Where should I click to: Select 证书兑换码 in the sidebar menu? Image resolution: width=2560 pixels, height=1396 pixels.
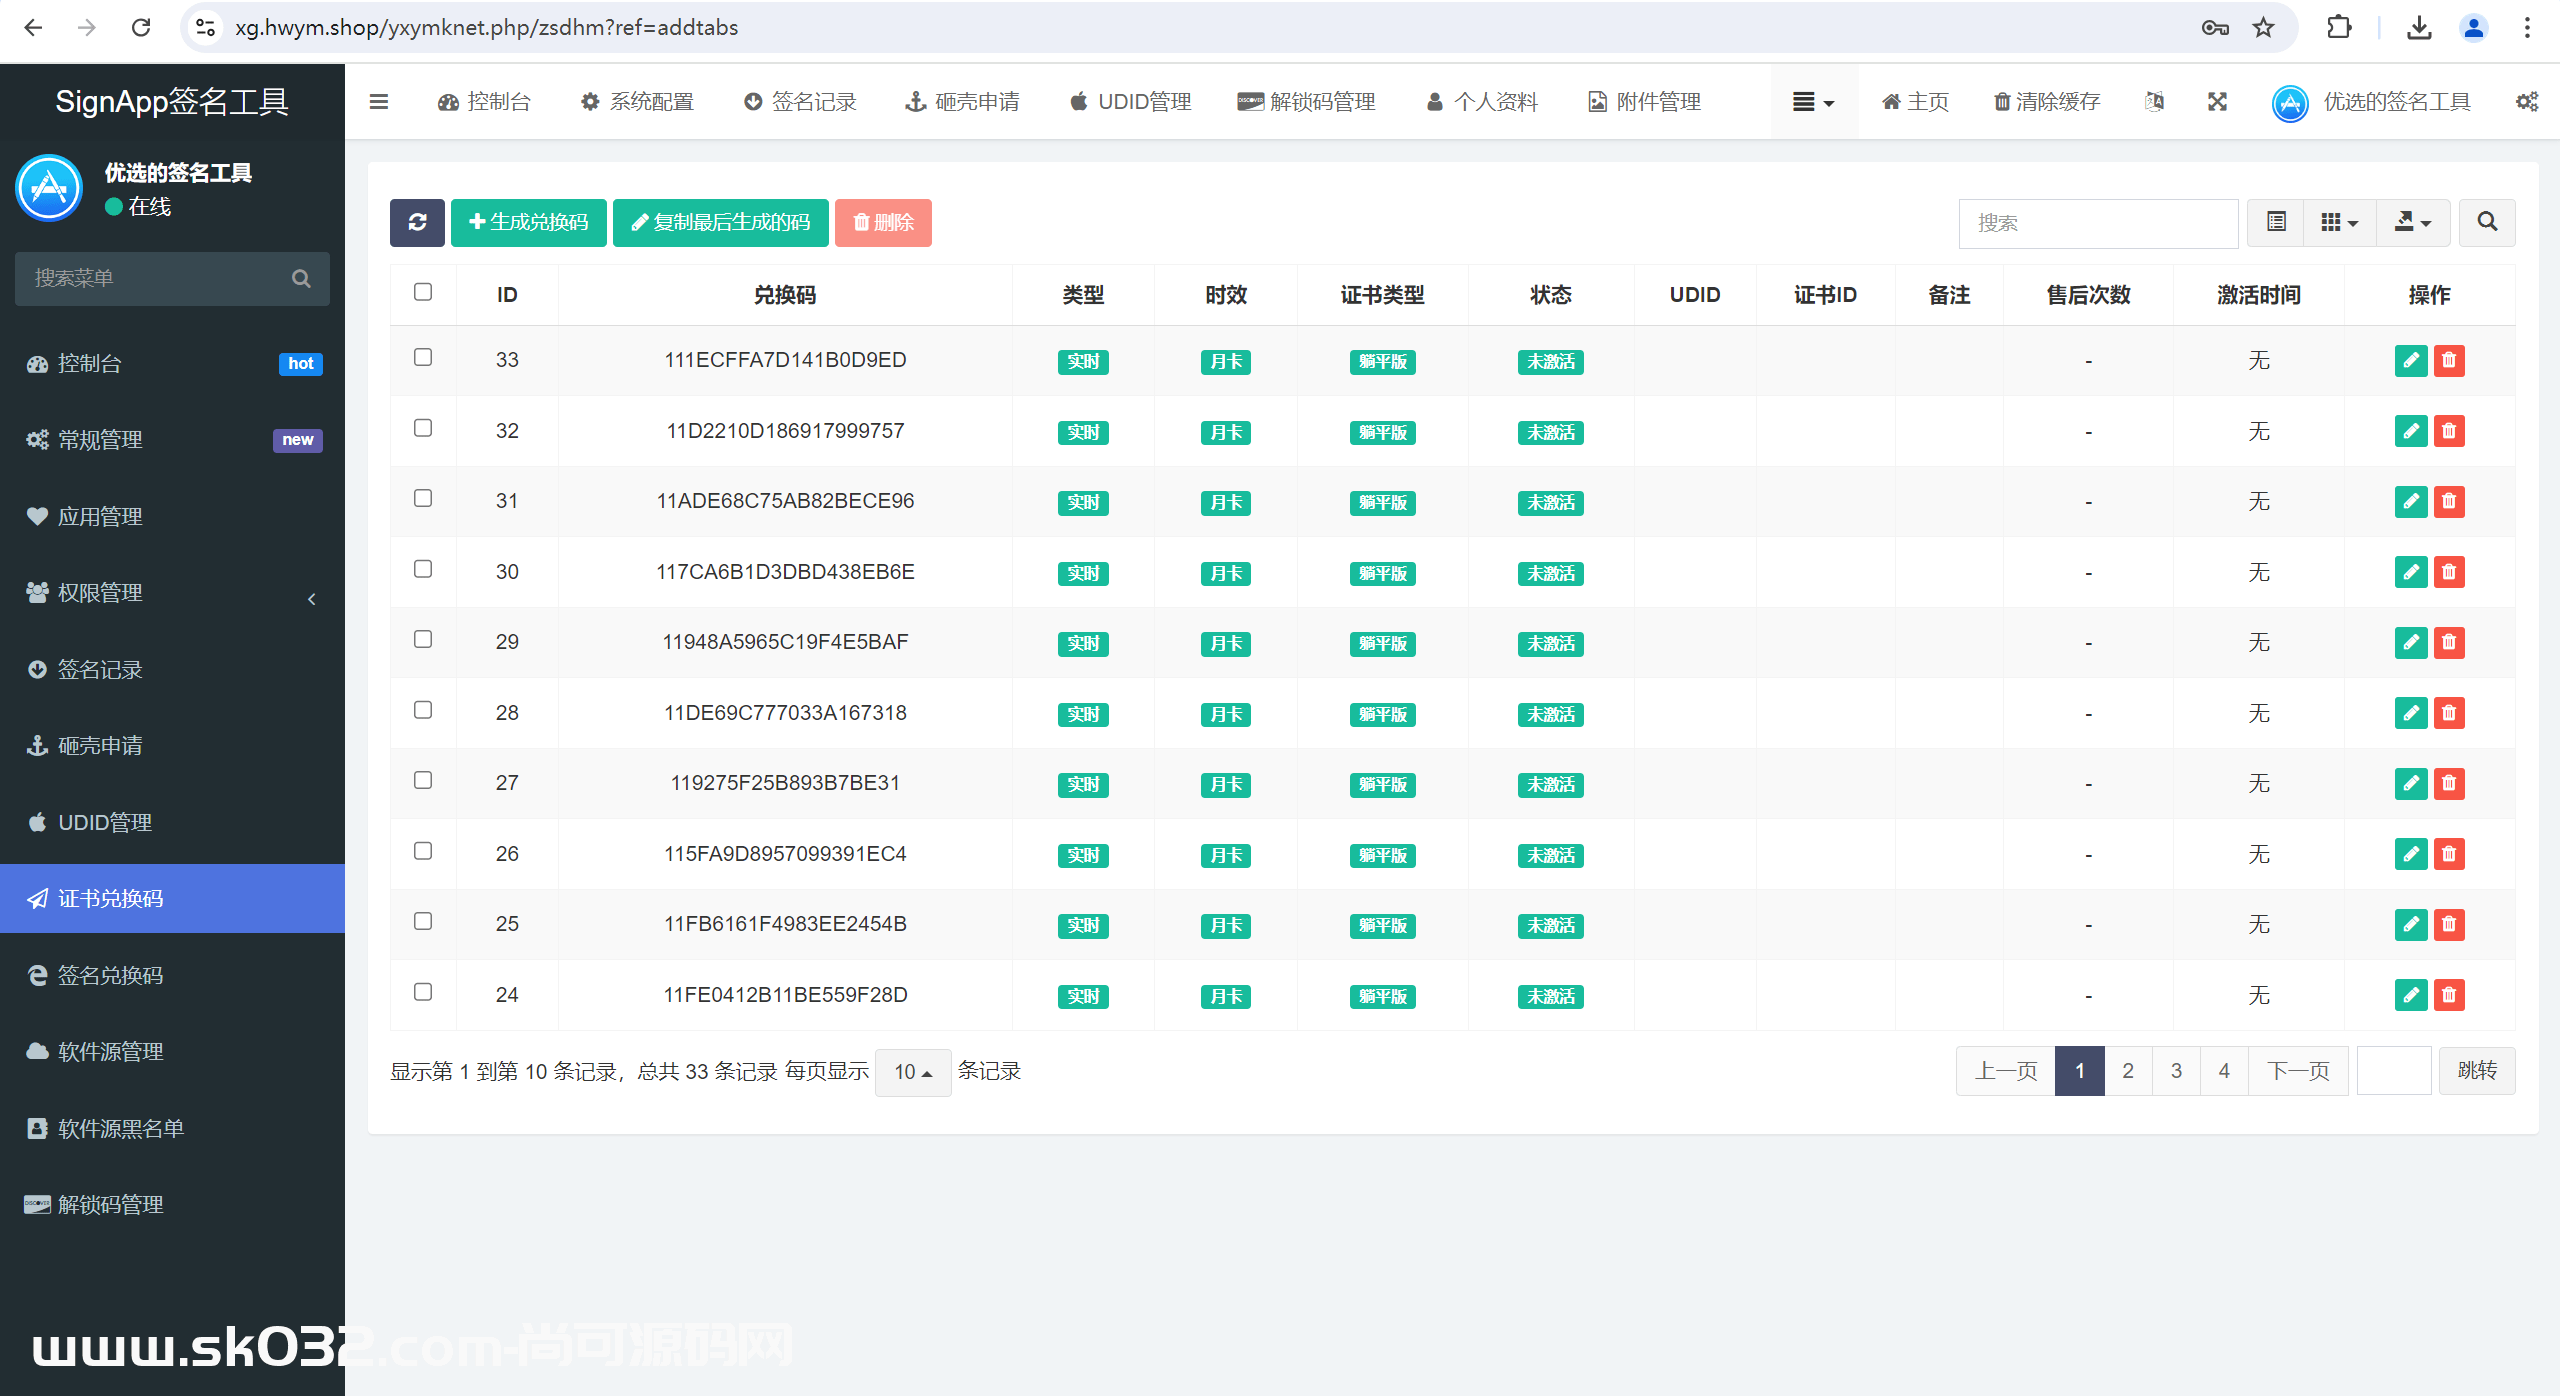coord(172,899)
